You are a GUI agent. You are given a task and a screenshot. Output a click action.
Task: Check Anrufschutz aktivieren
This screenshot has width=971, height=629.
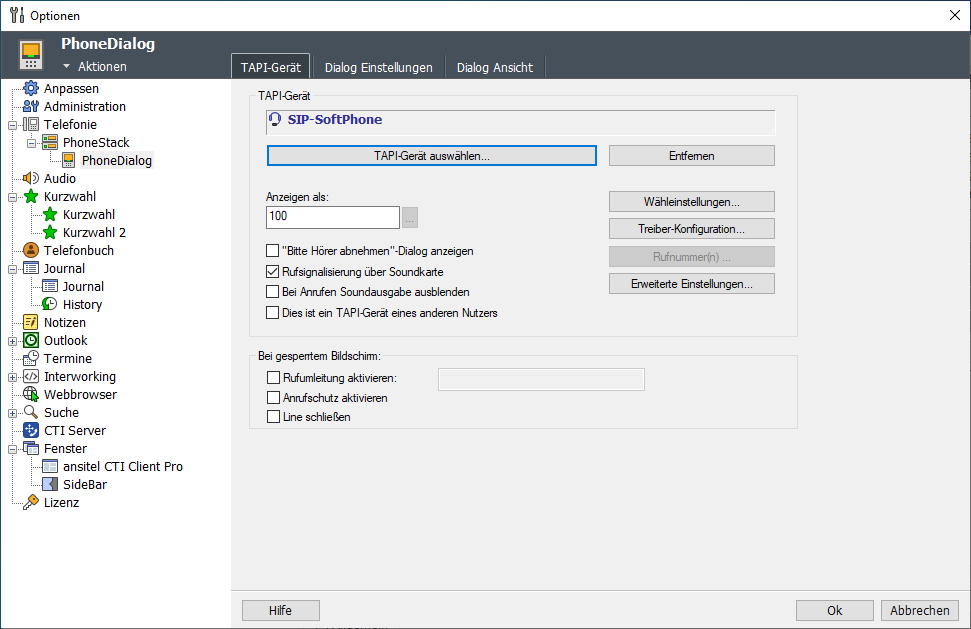271,397
